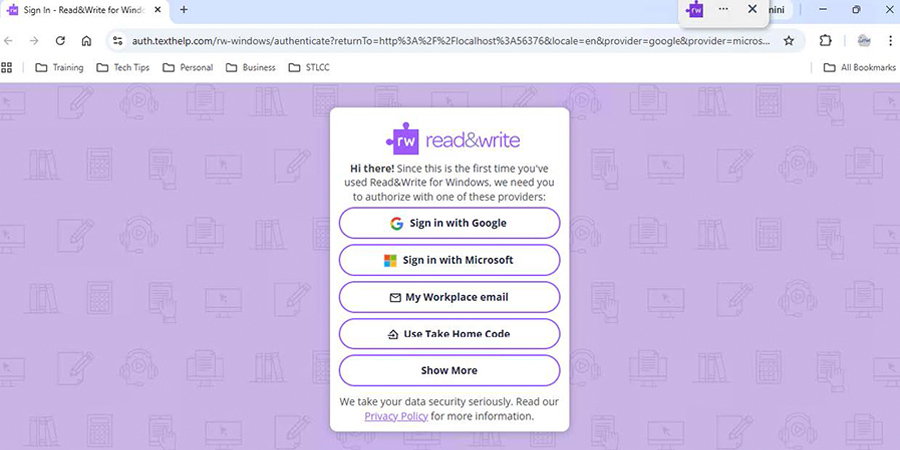Open the browser extensions puzzle icon

click(x=825, y=41)
